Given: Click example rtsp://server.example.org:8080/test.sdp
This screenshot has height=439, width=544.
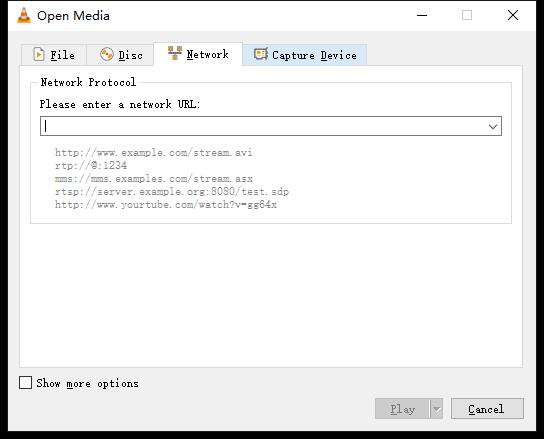Looking at the screenshot, I should pos(172,191).
